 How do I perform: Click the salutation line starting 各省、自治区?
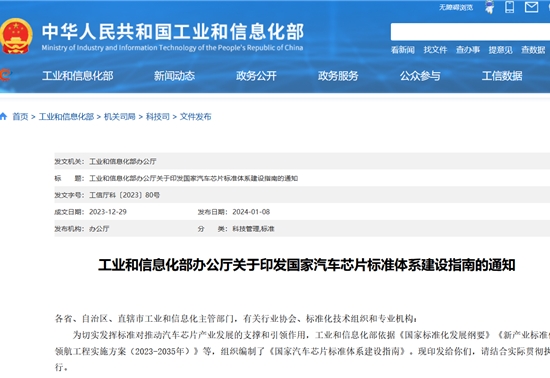click(236, 319)
